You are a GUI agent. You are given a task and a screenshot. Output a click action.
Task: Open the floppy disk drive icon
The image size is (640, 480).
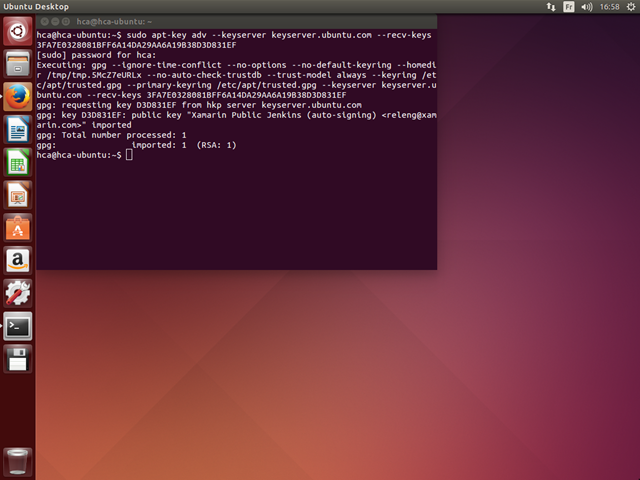pos(18,359)
